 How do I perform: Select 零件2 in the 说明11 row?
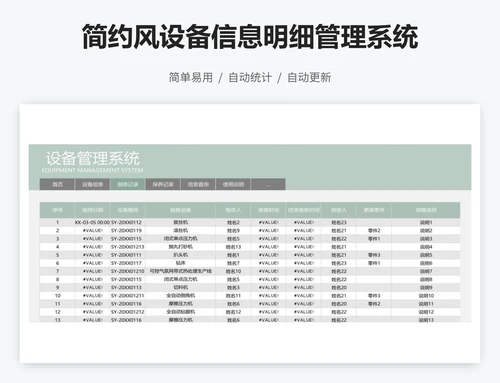374,304
